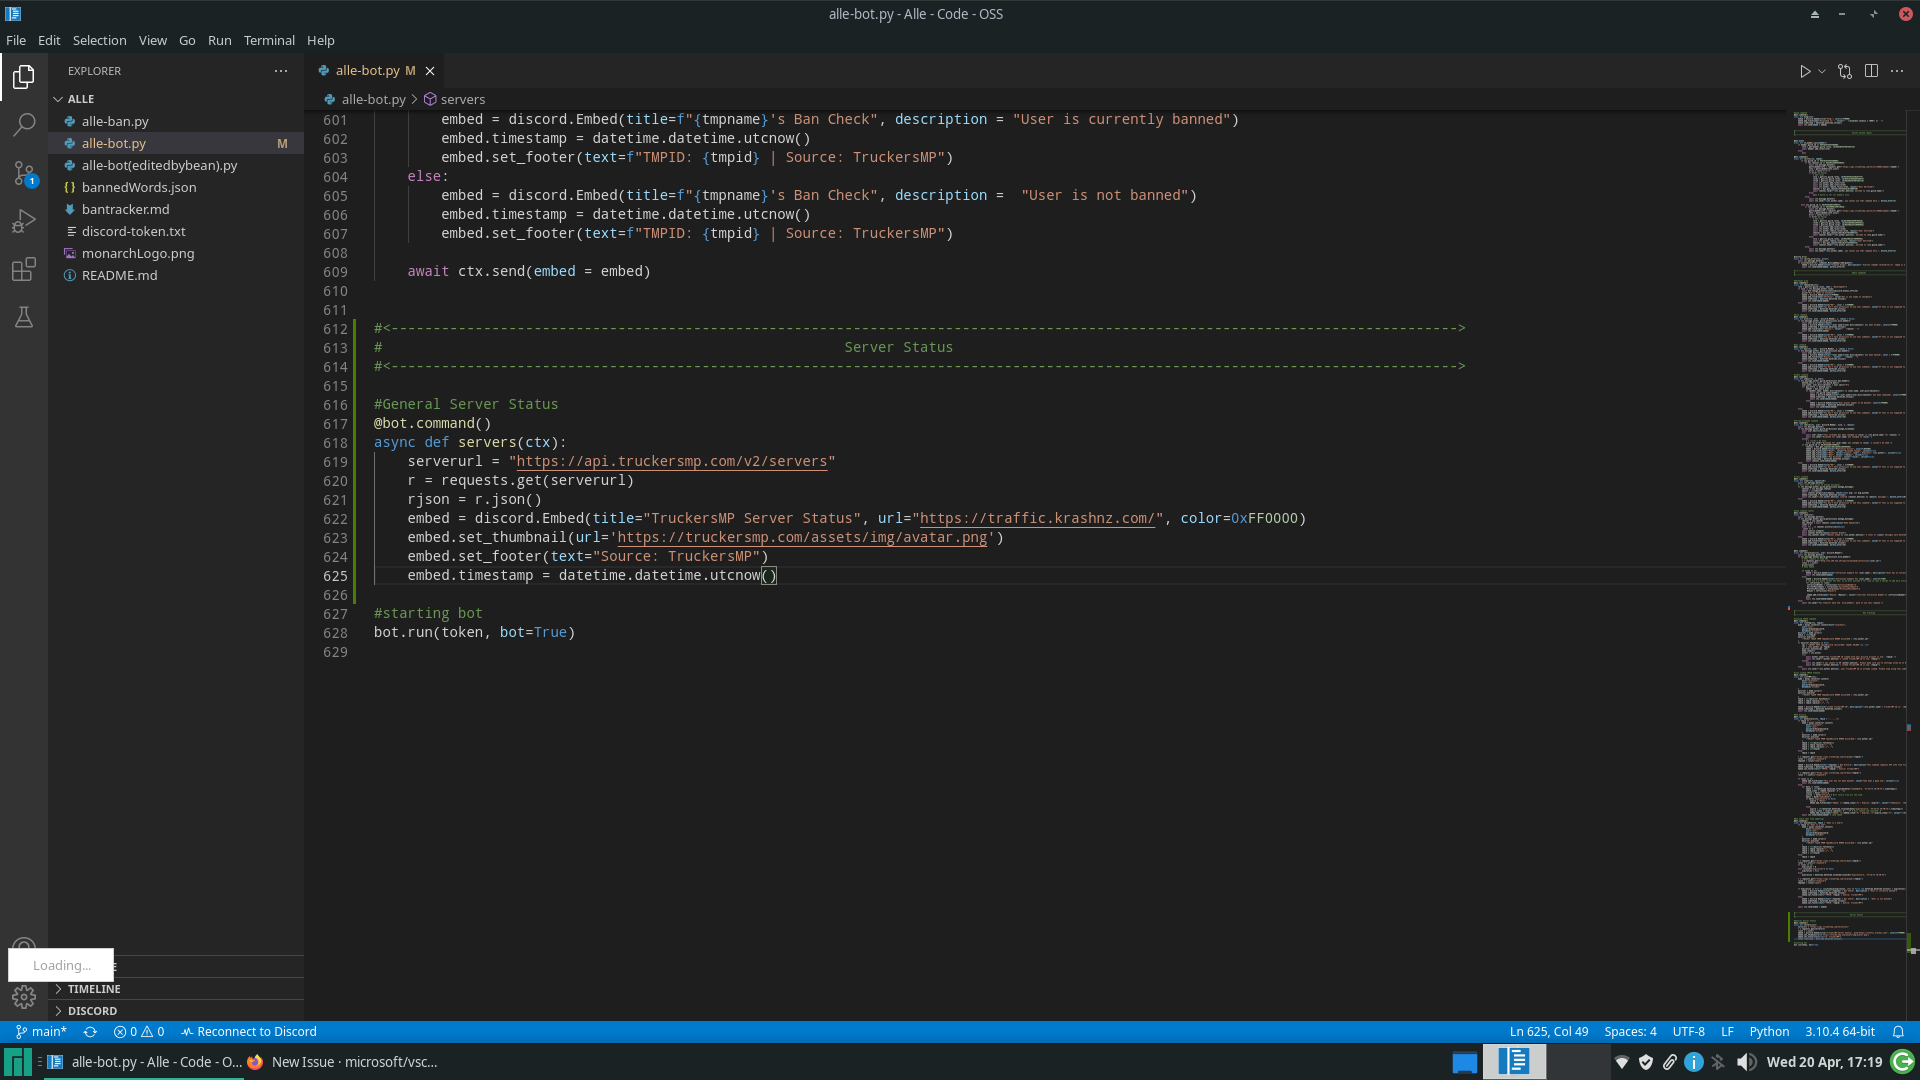Close the alle-bot.py editor tab
The width and height of the screenshot is (1920, 1080).
point(430,71)
